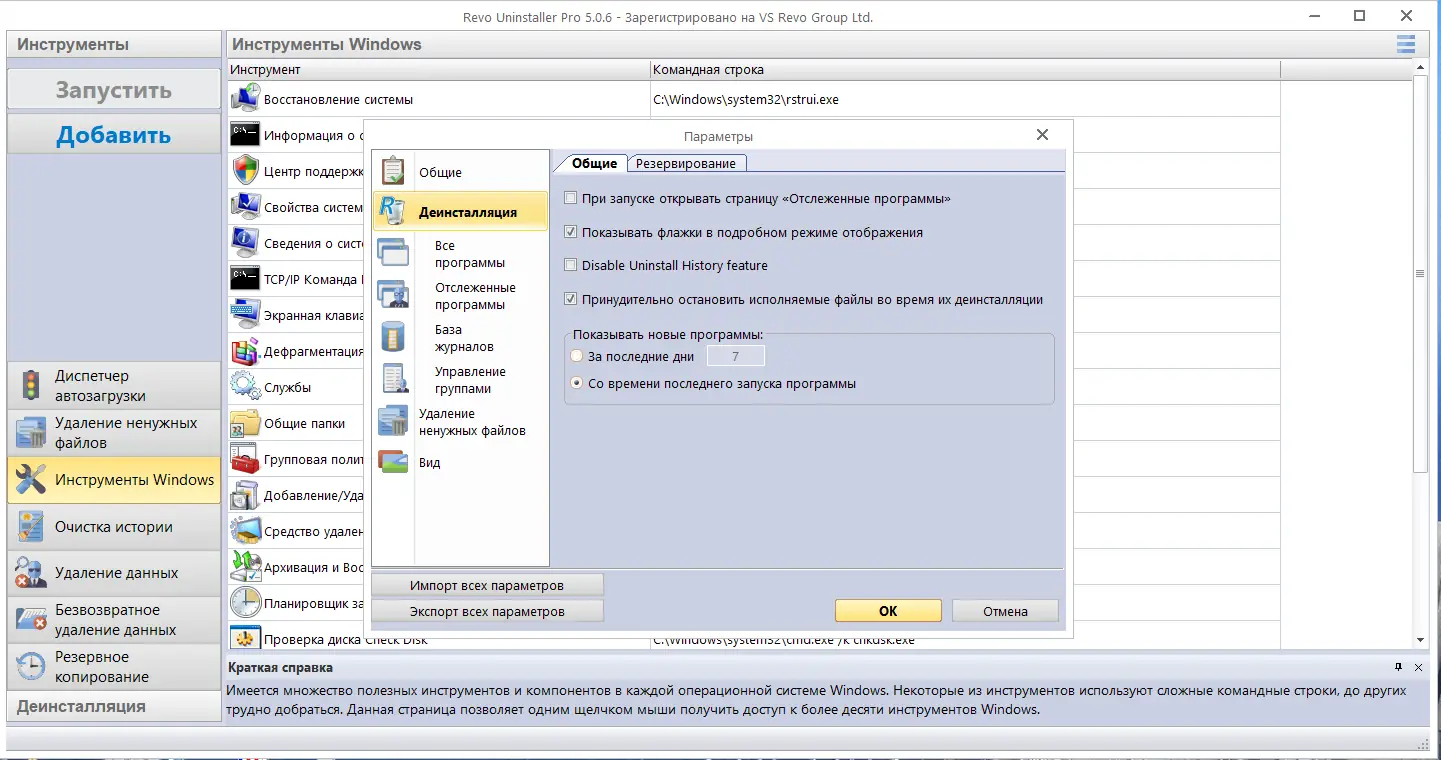Expand the Деинсталляция section in main sidebar
Screen dimensions: 1441x760
click(114, 706)
